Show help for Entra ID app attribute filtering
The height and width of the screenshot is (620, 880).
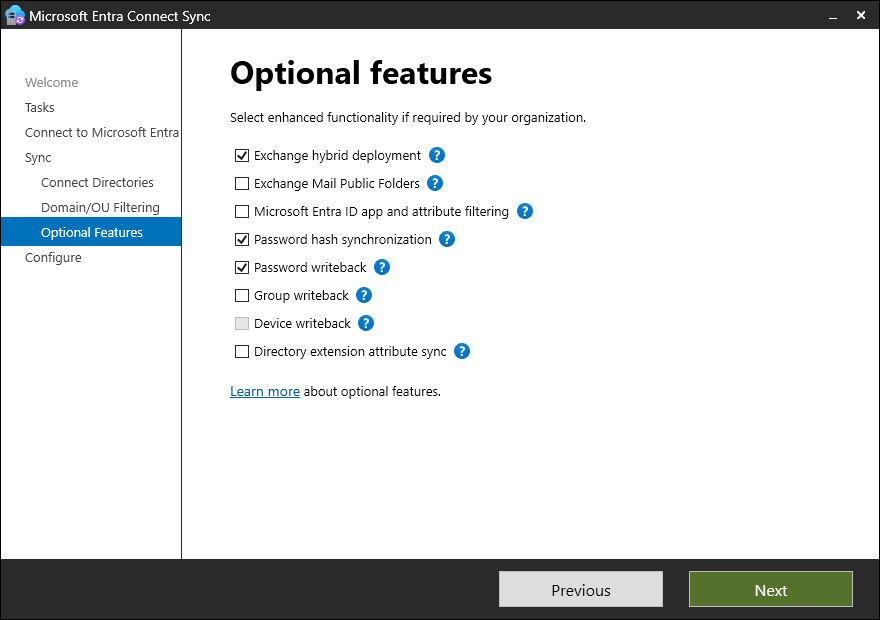[525, 212]
